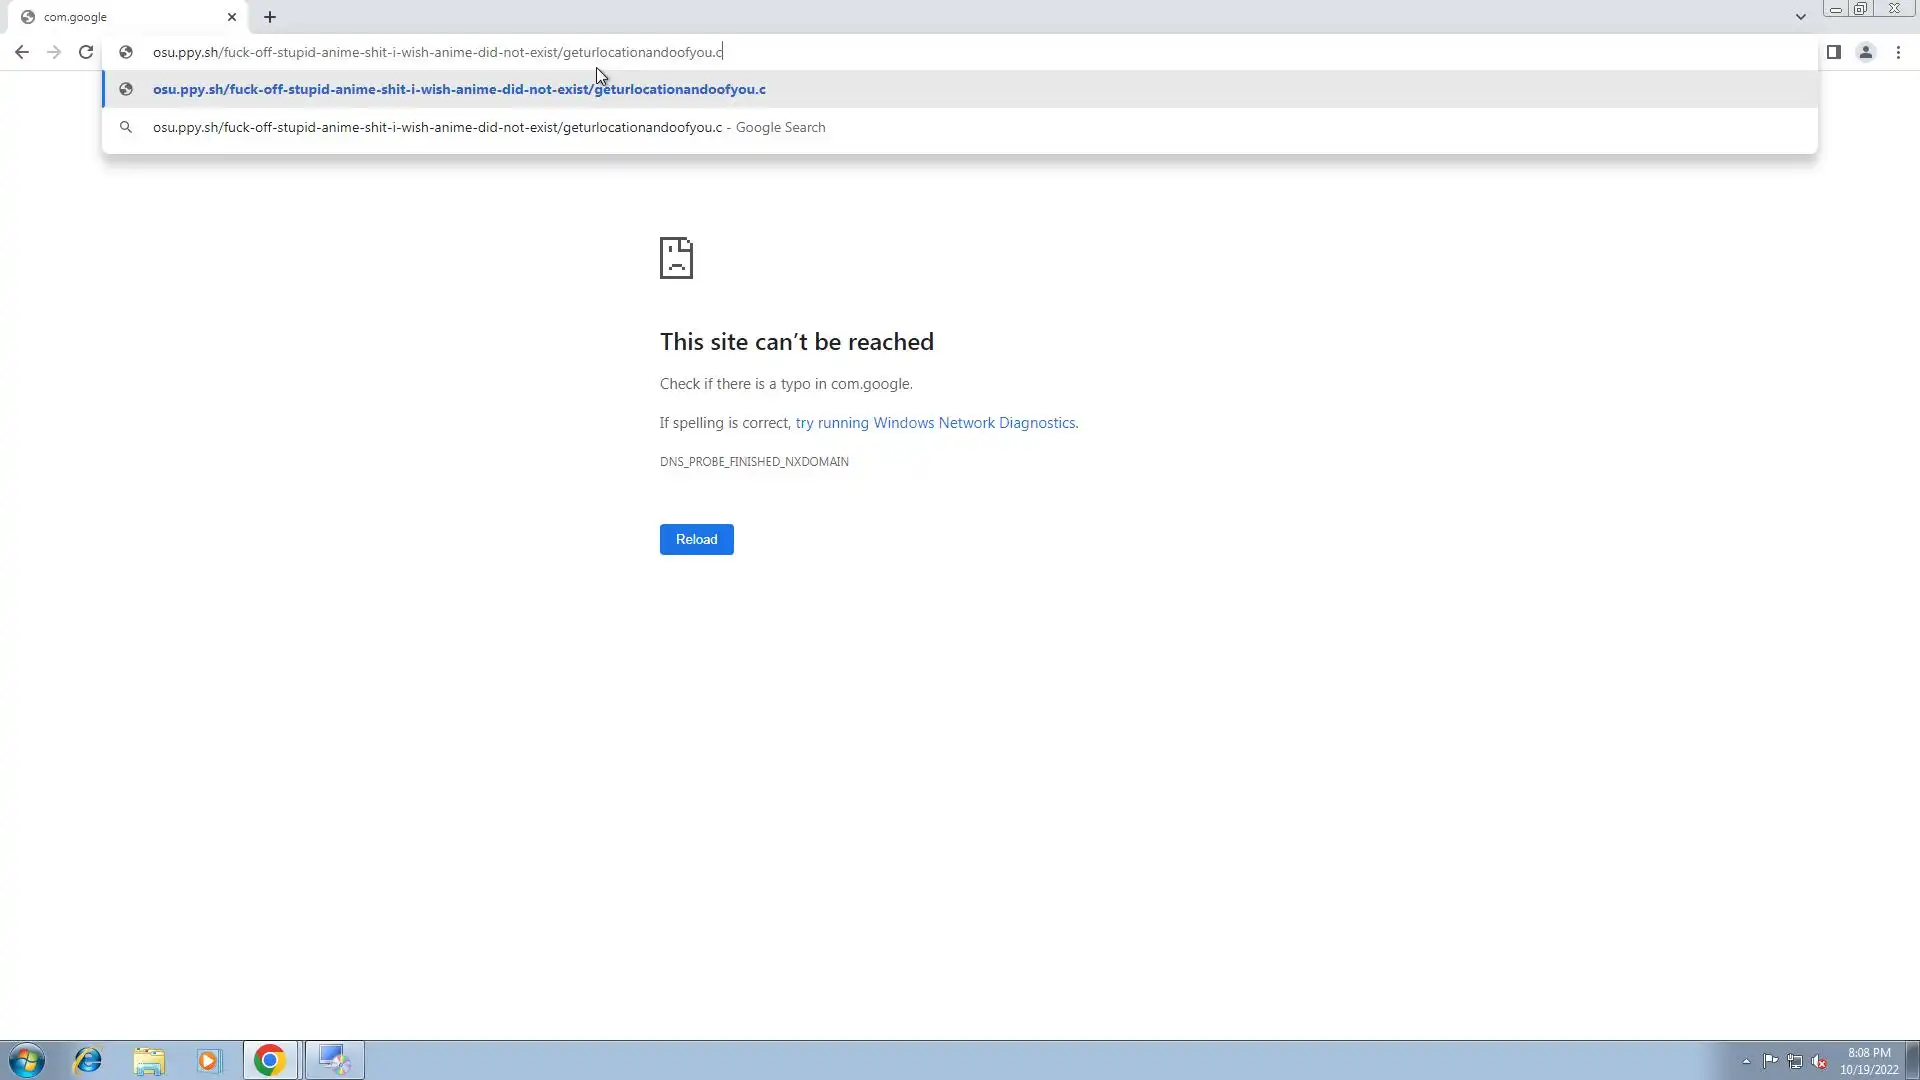The image size is (1920, 1080).
Task: Open a new tab with plus button
Action: pyautogui.click(x=270, y=17)
